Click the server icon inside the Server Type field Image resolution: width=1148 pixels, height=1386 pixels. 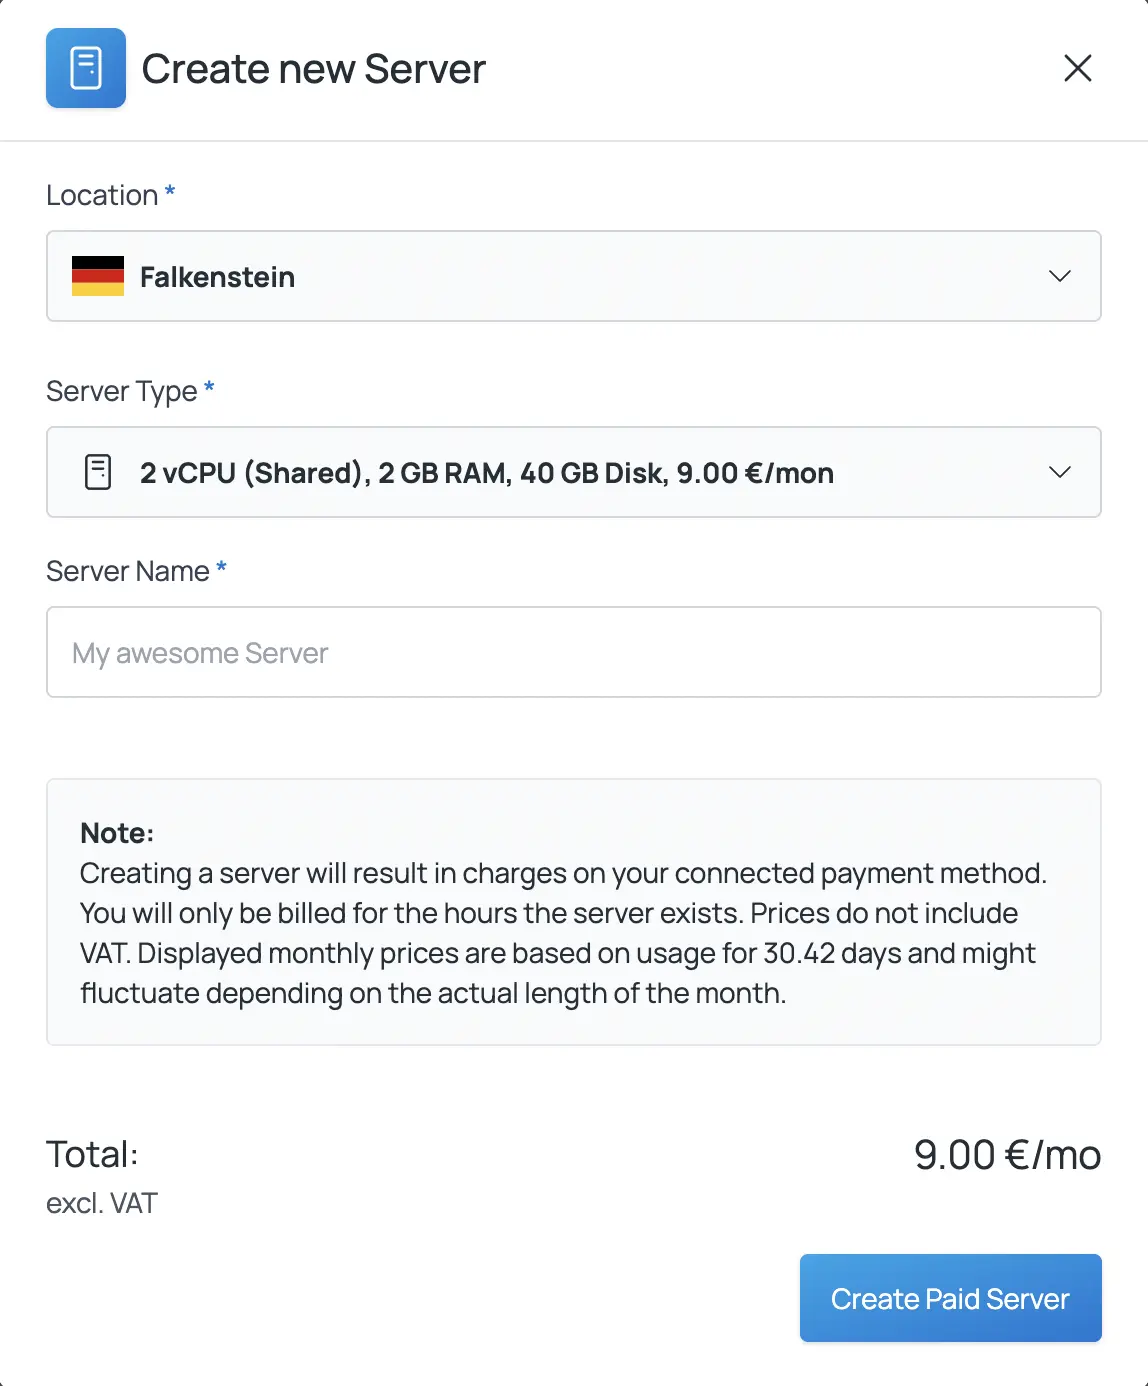(x=97, y=472)
